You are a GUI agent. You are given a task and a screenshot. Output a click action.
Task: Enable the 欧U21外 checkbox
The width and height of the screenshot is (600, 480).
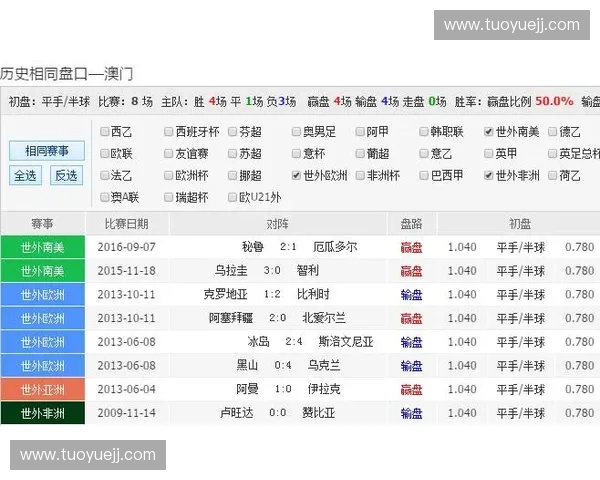point(232,198)
